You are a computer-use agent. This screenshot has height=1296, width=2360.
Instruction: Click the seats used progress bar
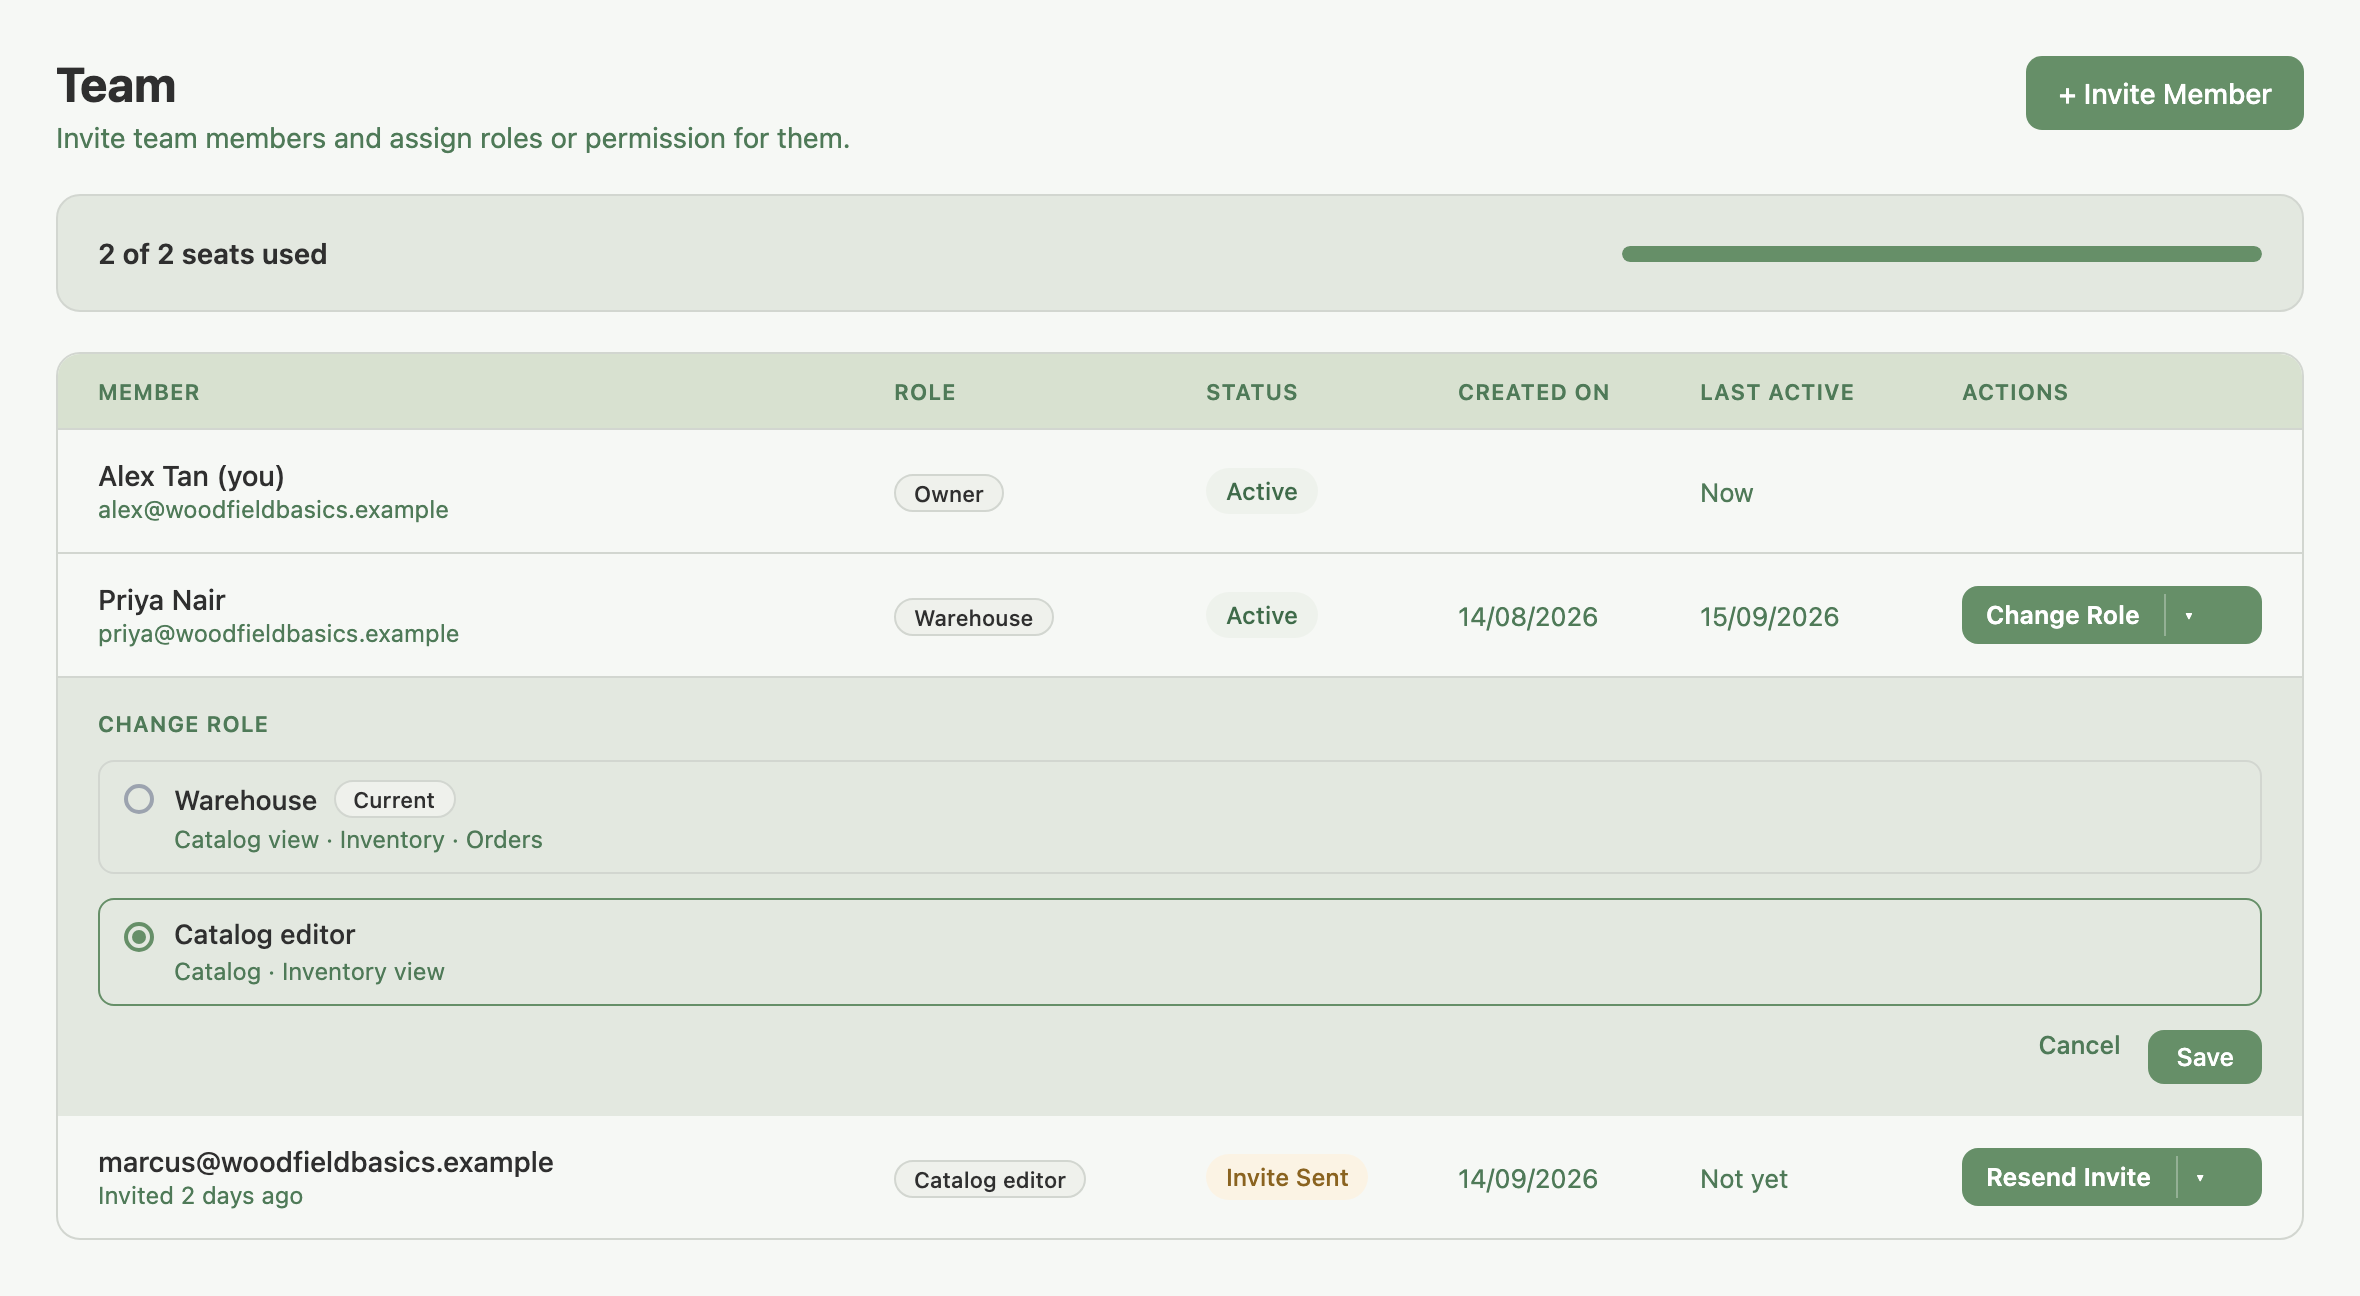click(1941, 254)
